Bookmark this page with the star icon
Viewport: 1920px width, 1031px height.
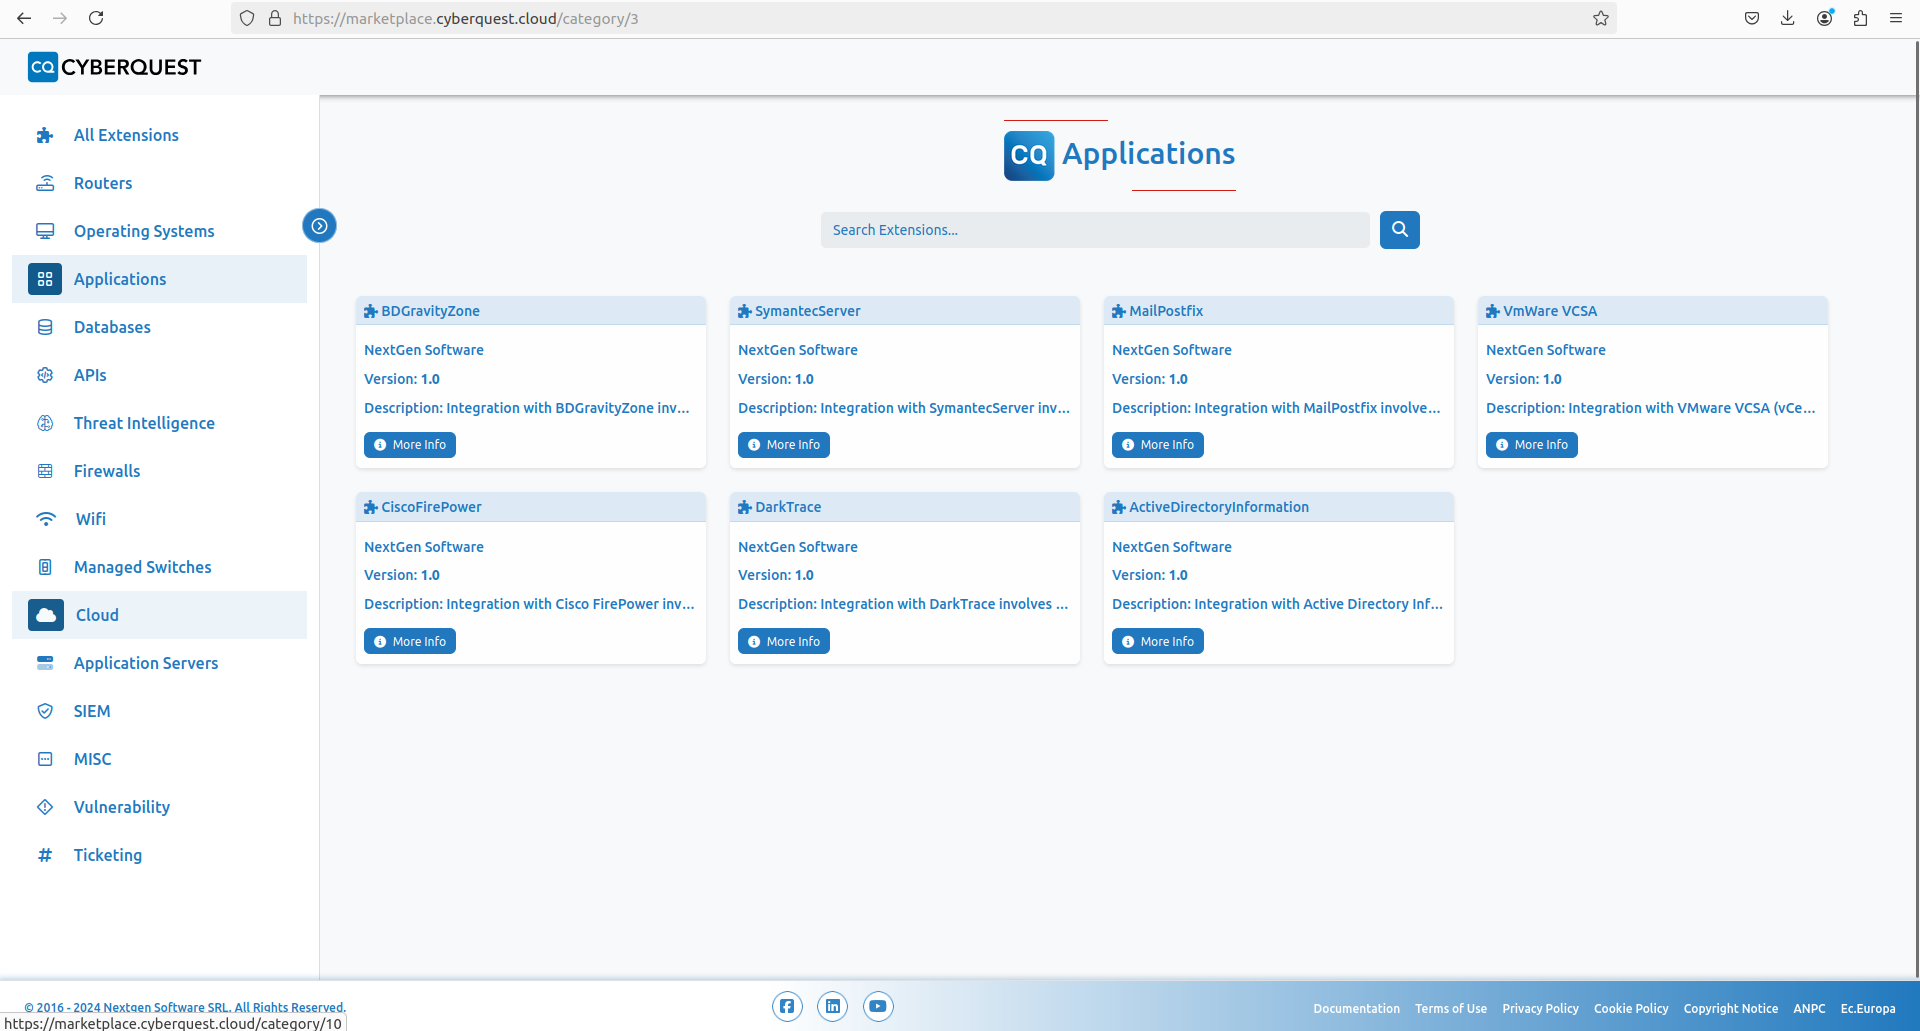[x=1600, y=18]
